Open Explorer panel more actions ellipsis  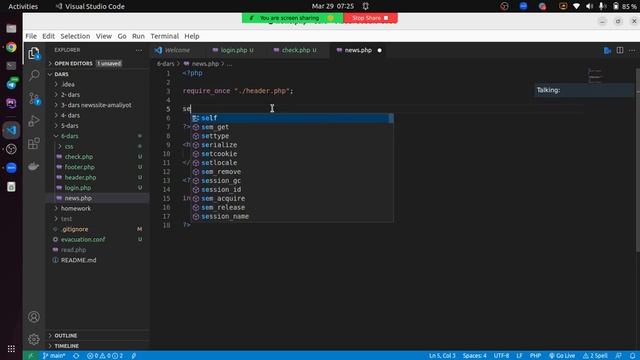click(139, 50)
